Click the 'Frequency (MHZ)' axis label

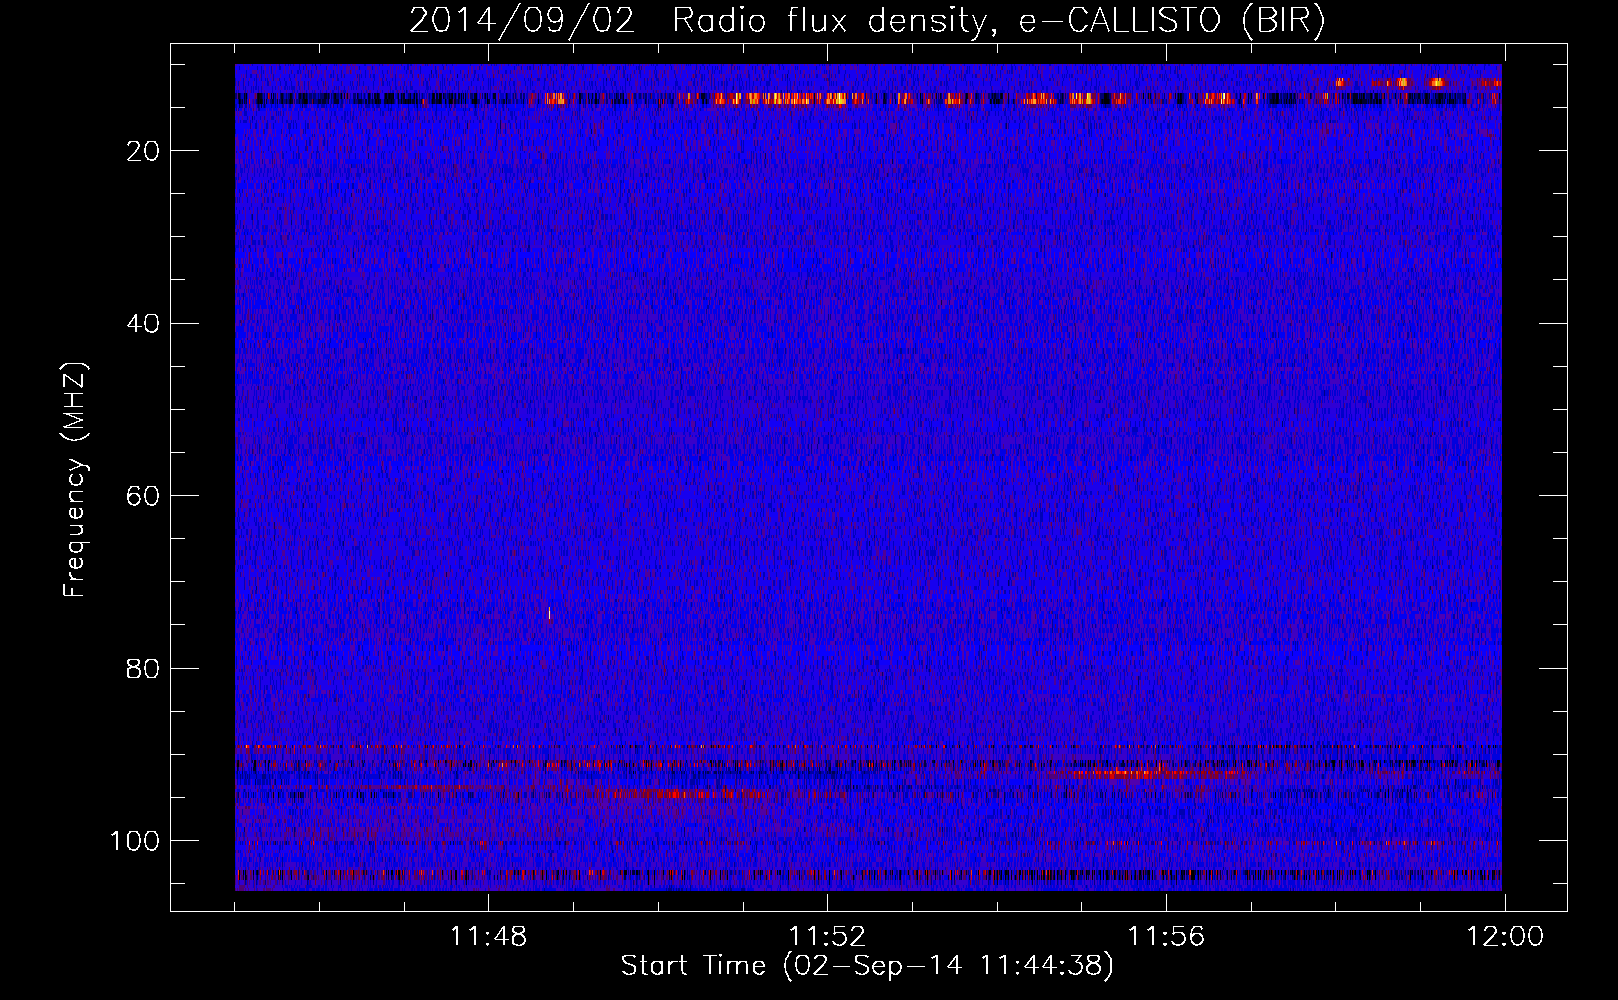coord(75,480)
